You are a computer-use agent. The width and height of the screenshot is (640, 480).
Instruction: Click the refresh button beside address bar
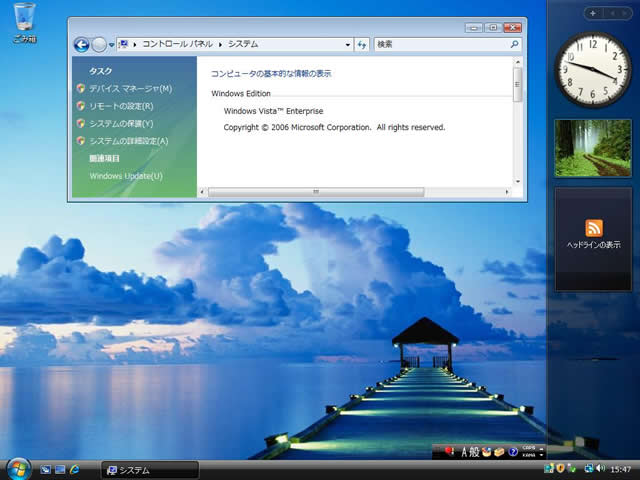coord(362,44)
